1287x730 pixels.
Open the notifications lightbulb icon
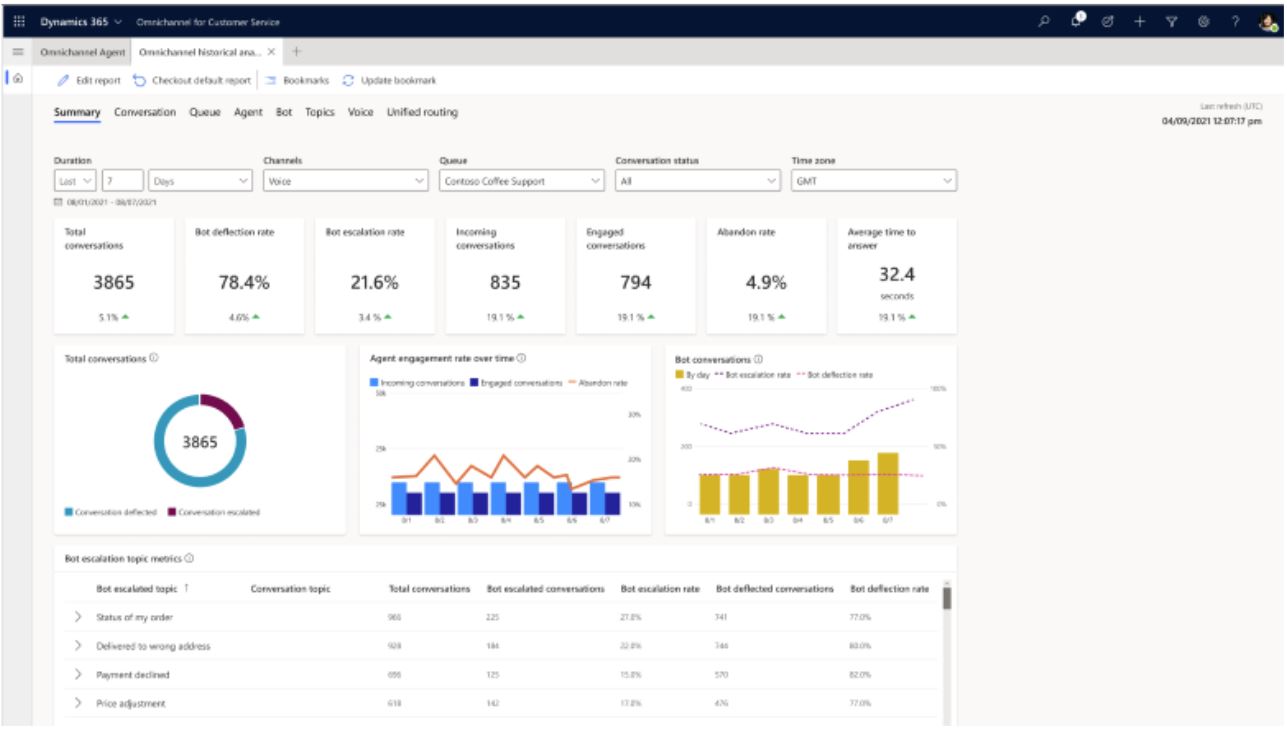[x=1077, y=21]
